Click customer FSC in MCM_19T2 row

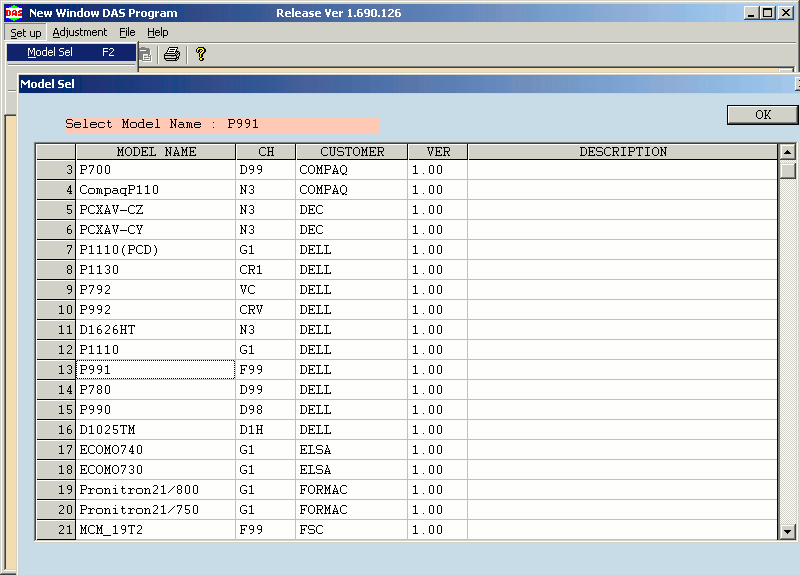click(352, 530)
